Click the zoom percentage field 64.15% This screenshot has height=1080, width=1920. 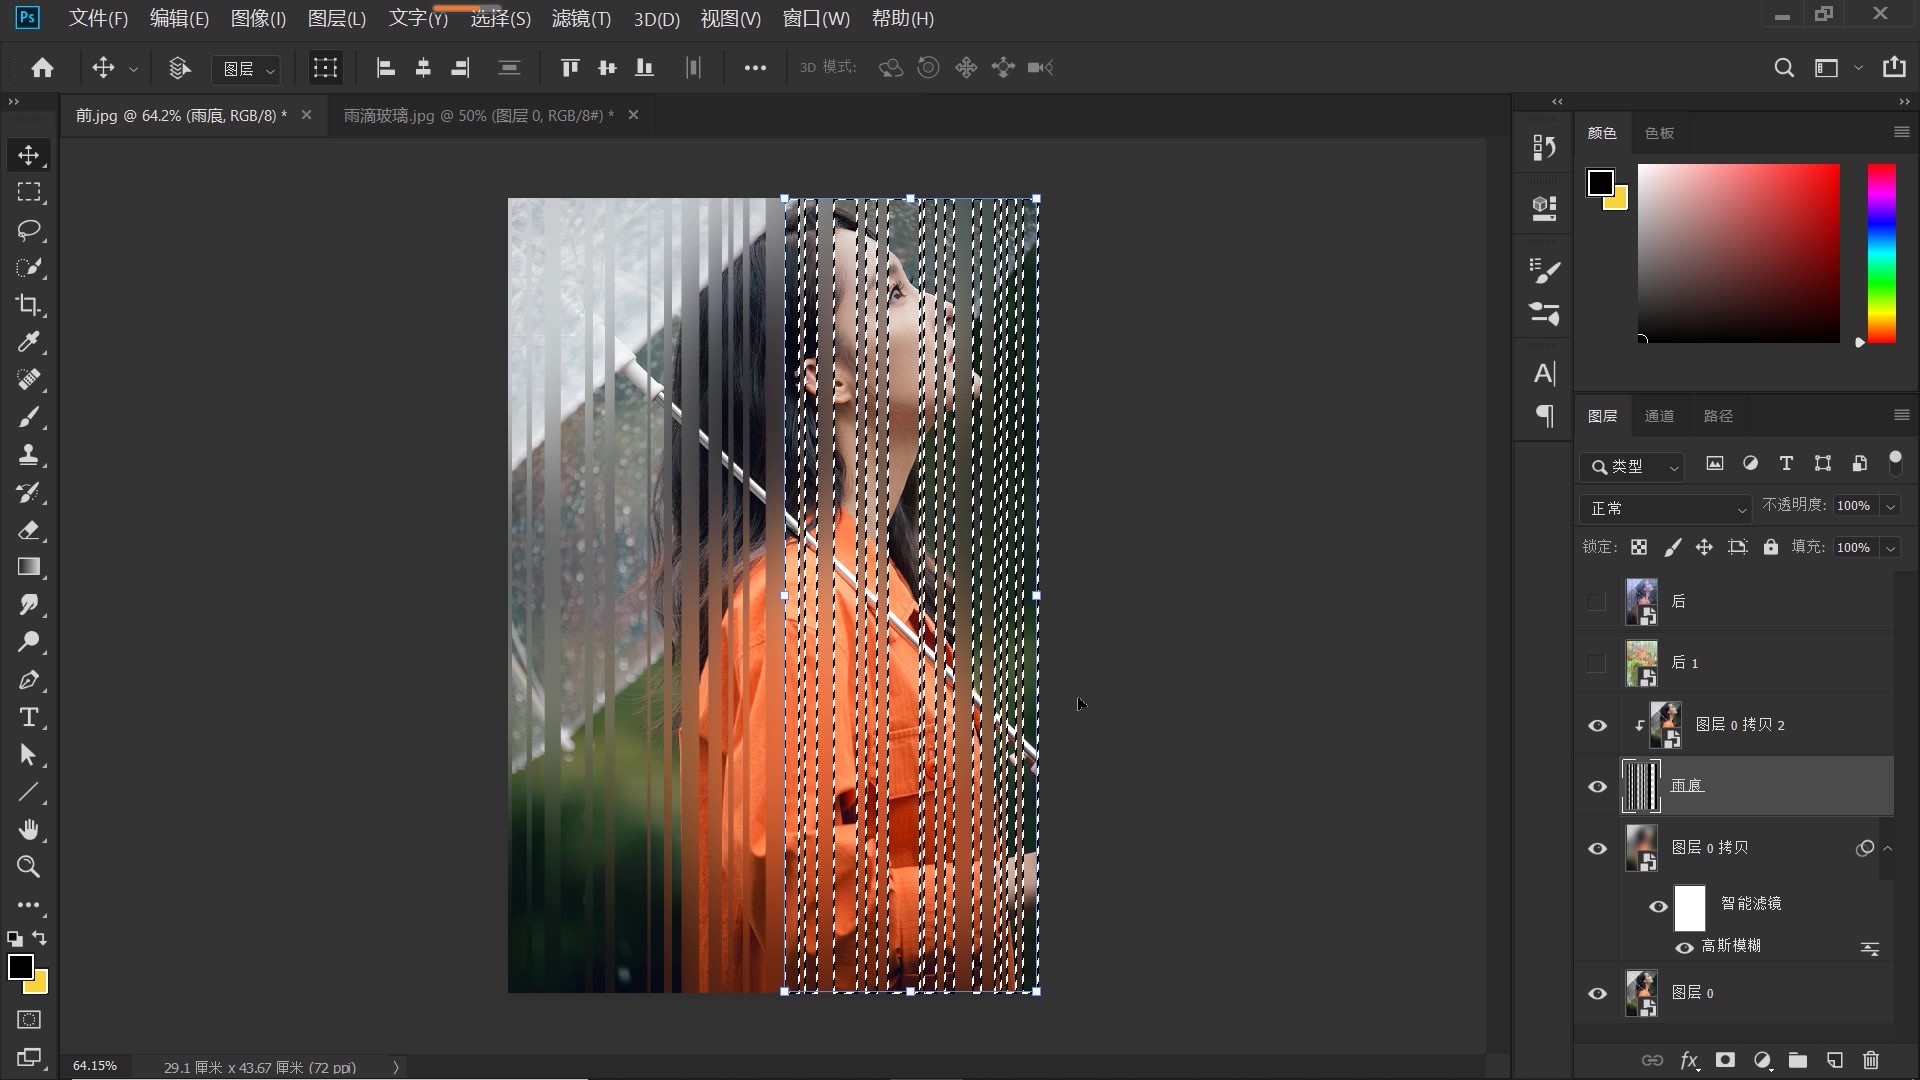[95, 1066]
